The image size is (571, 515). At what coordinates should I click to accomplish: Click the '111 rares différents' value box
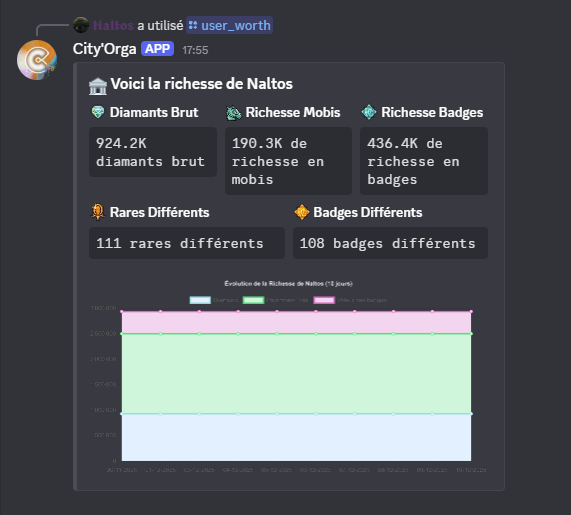(x=187, y=243)
